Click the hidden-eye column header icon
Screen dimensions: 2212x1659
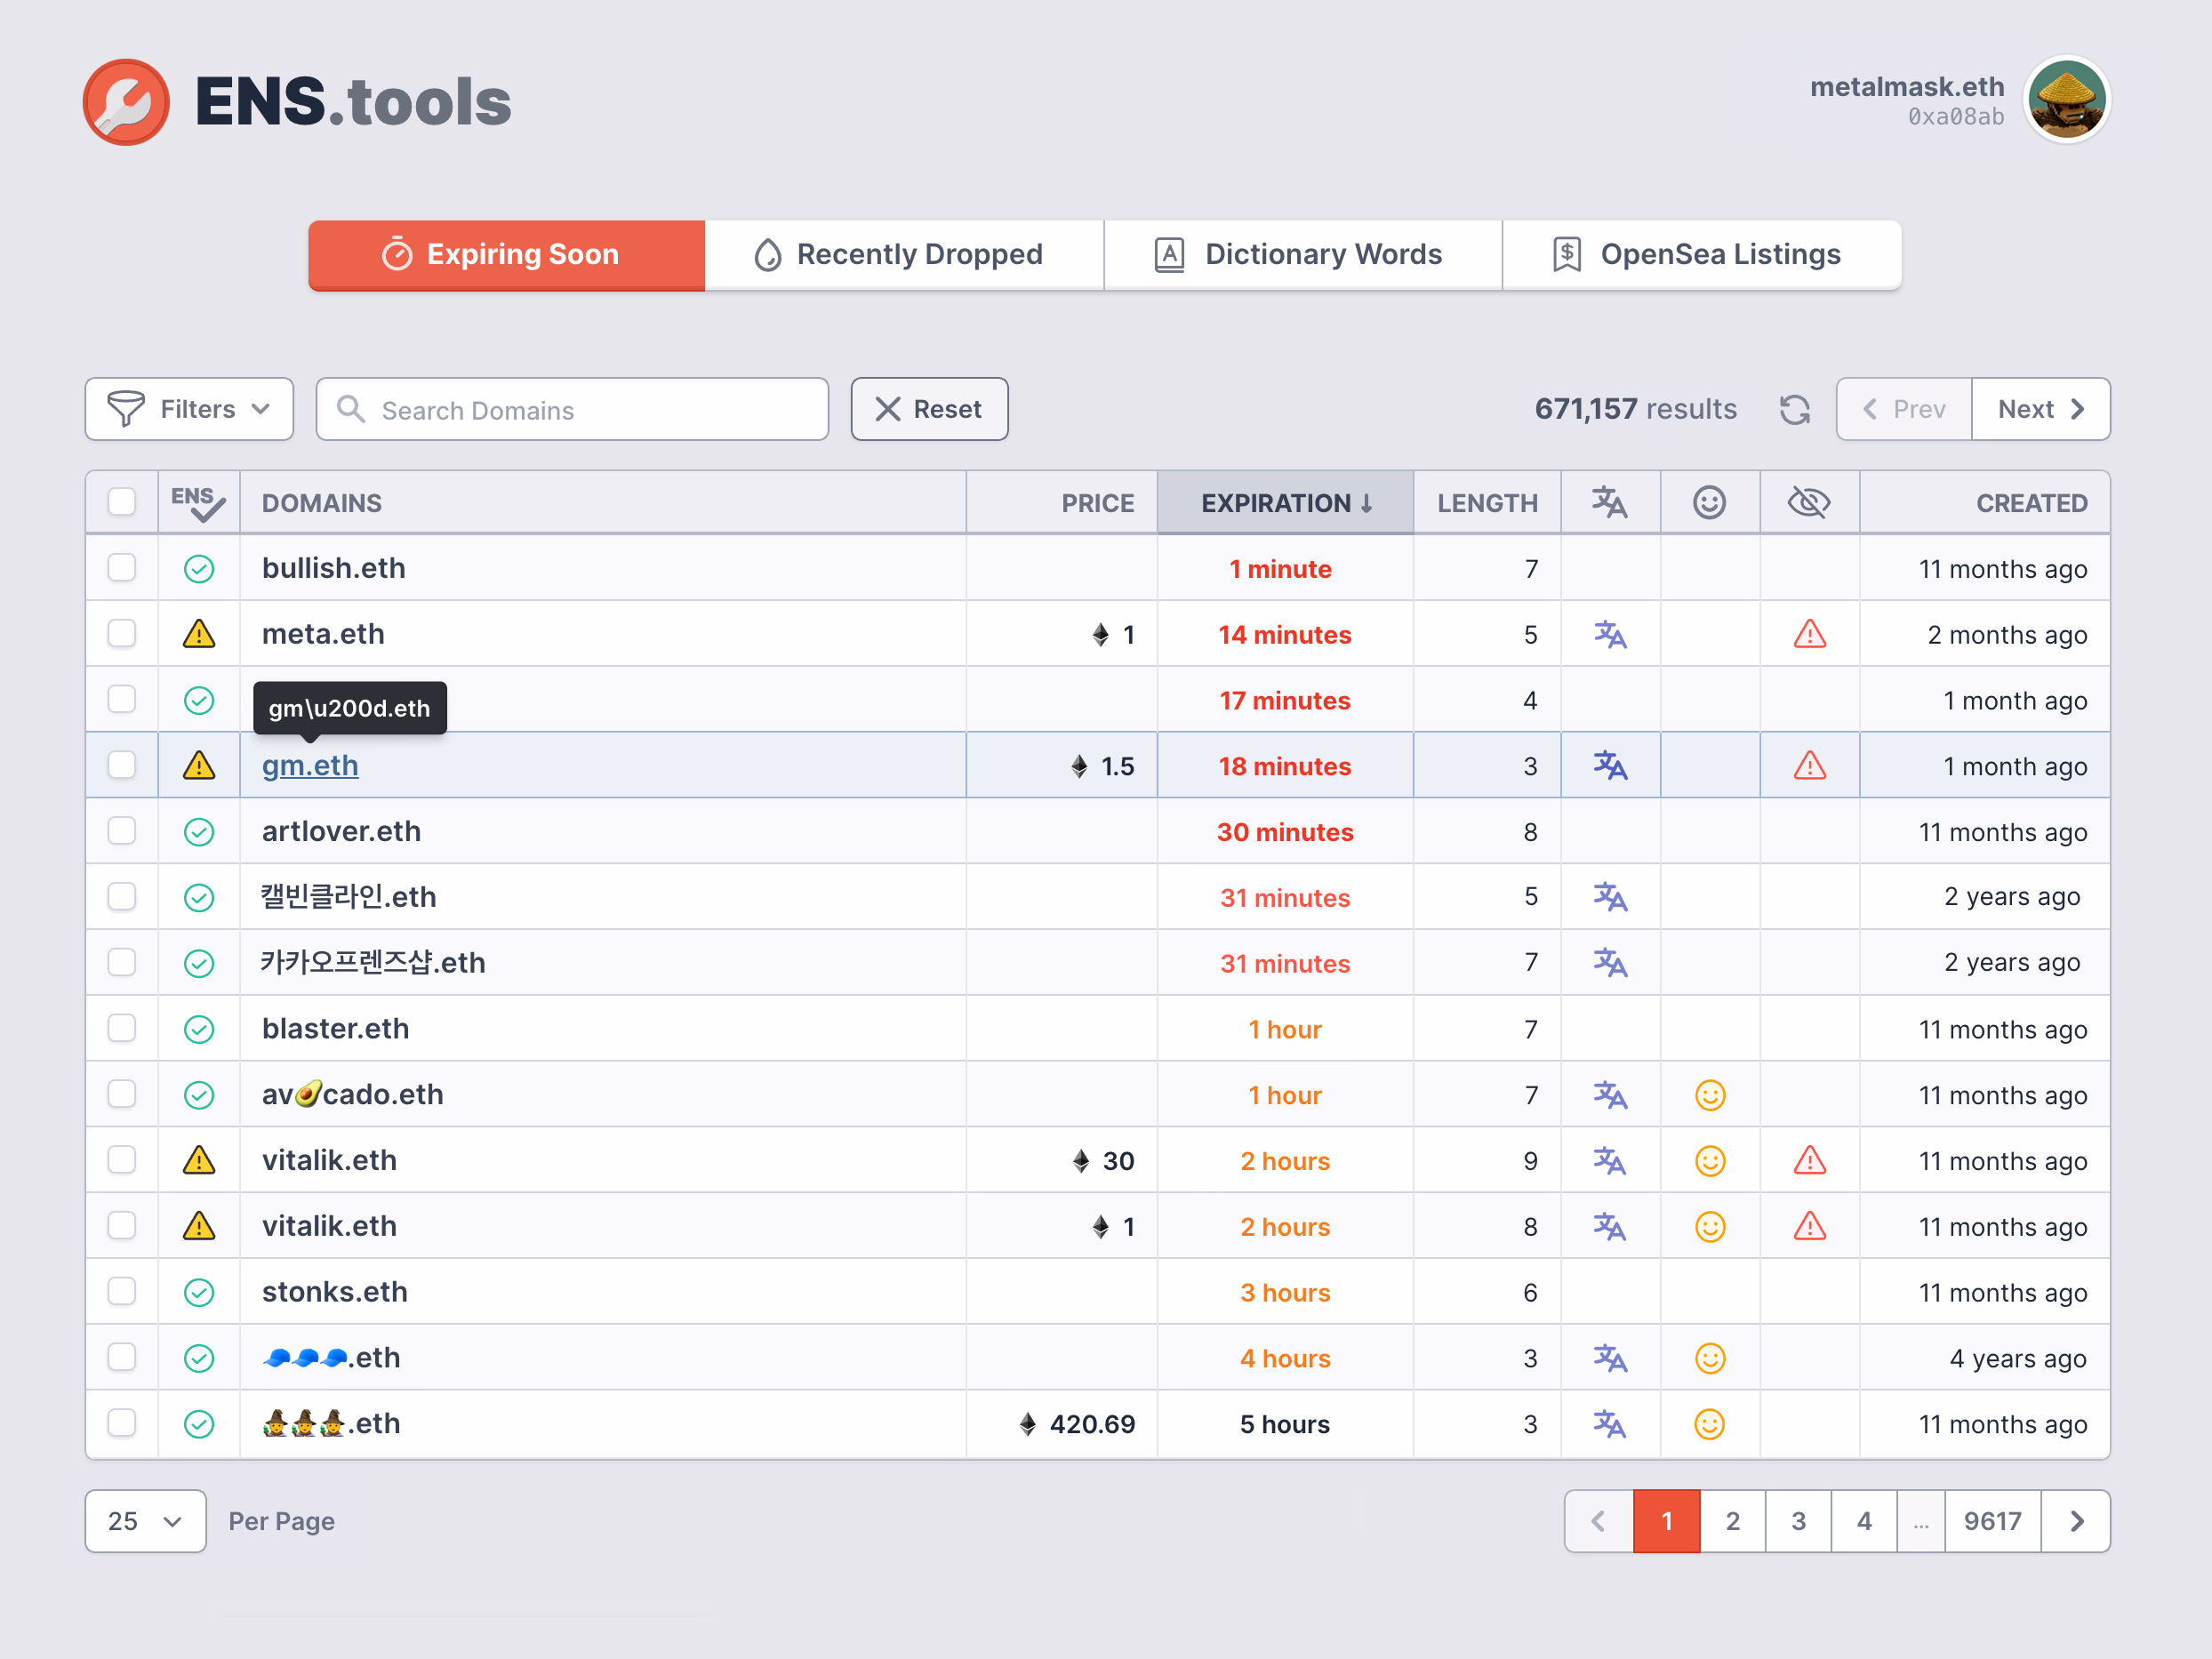[1808, 502]
